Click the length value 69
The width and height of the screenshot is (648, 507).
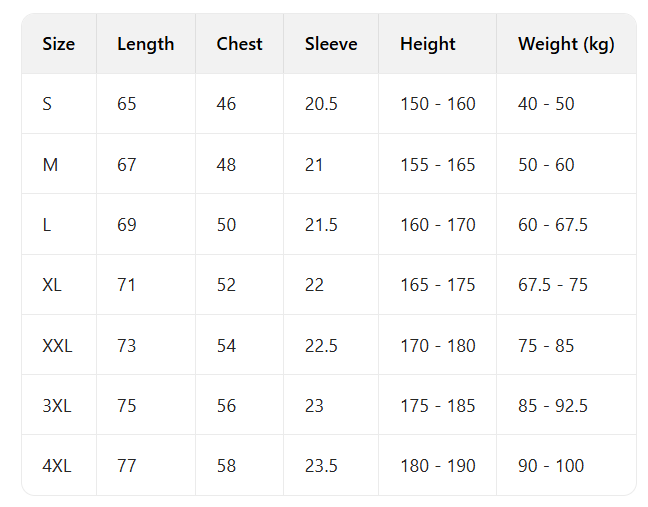[127, 225]
